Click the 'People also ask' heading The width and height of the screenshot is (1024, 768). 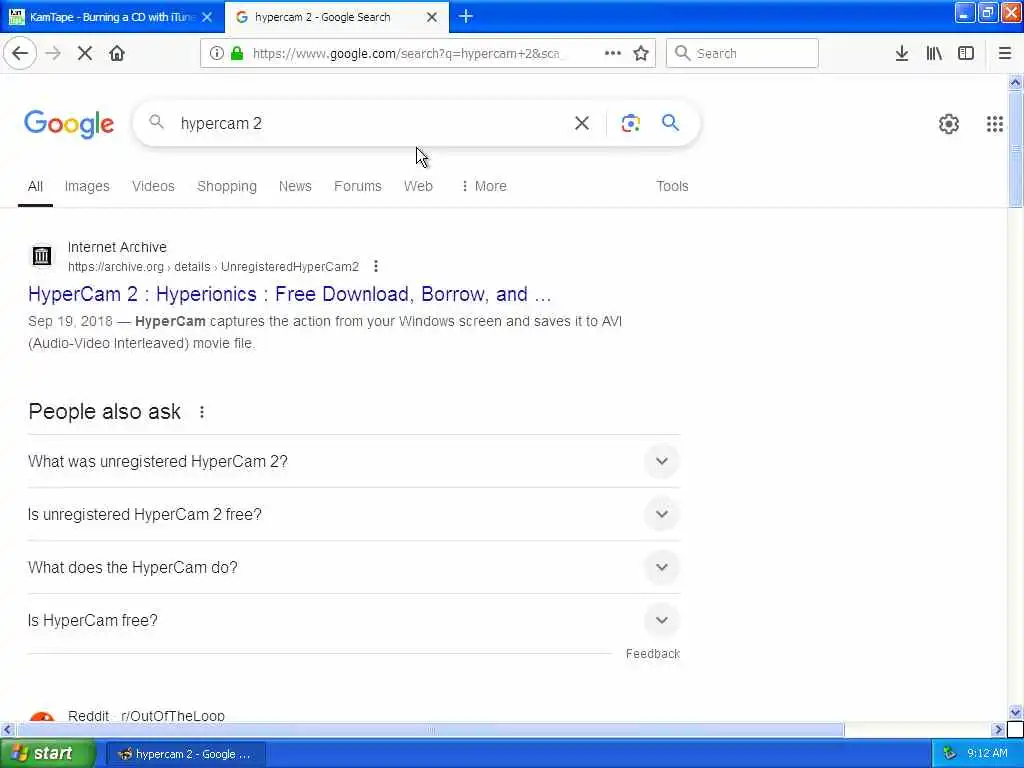pyautogui.click(x=104, y=411)
